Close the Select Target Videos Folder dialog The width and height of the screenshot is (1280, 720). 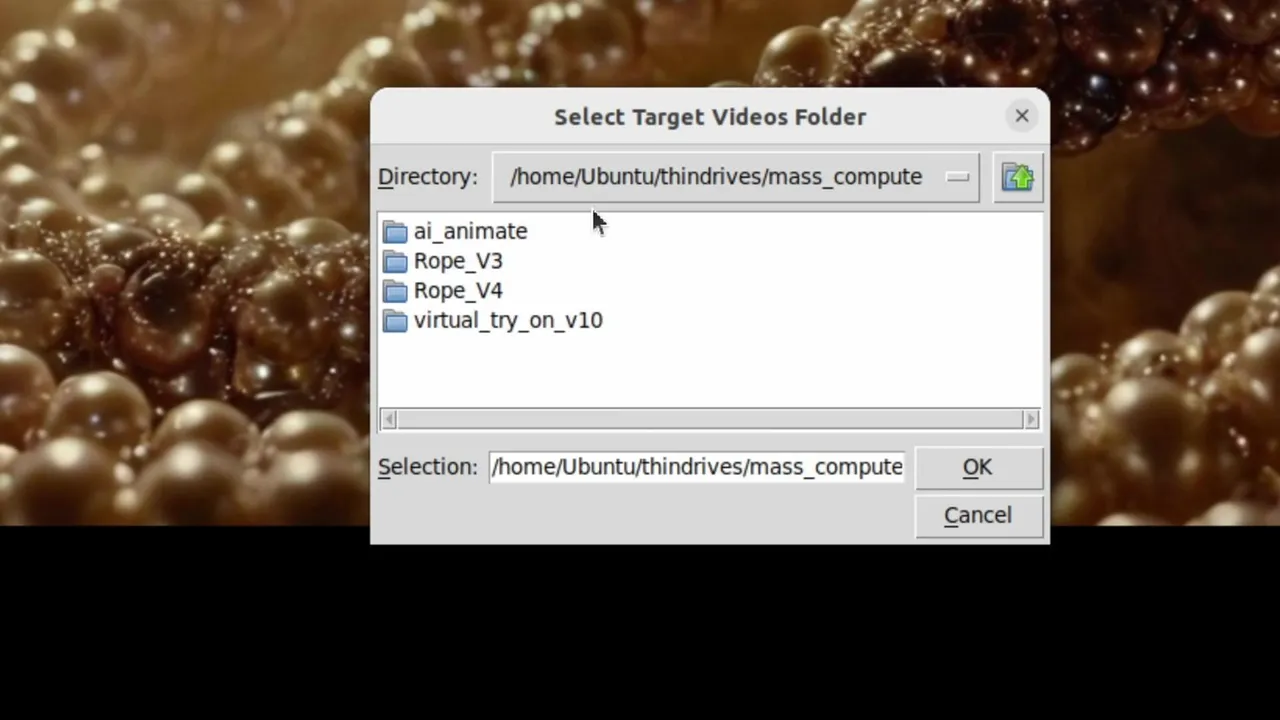[x=1022, y=116]
